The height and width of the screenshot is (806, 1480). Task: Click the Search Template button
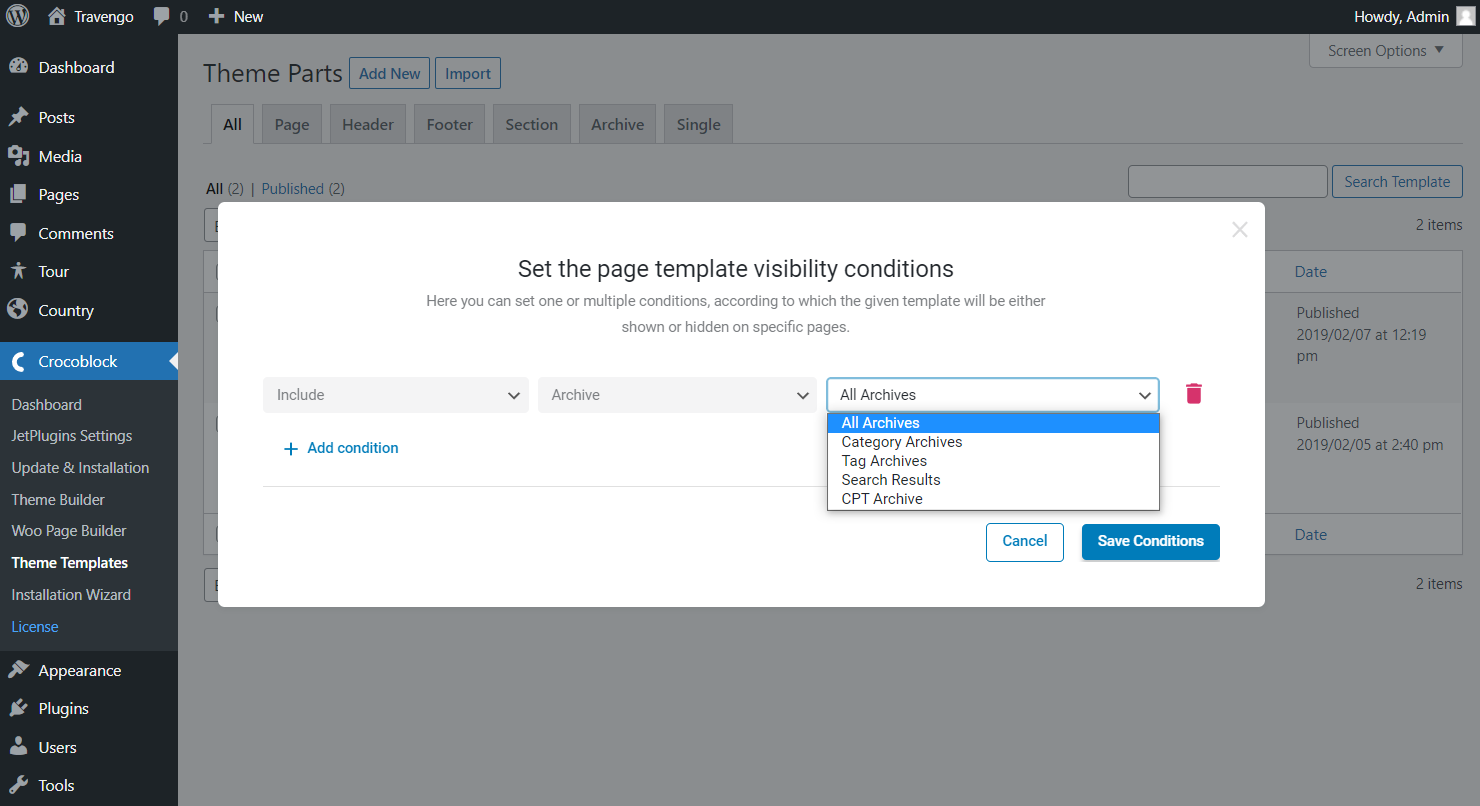[x=1397, y=182]
